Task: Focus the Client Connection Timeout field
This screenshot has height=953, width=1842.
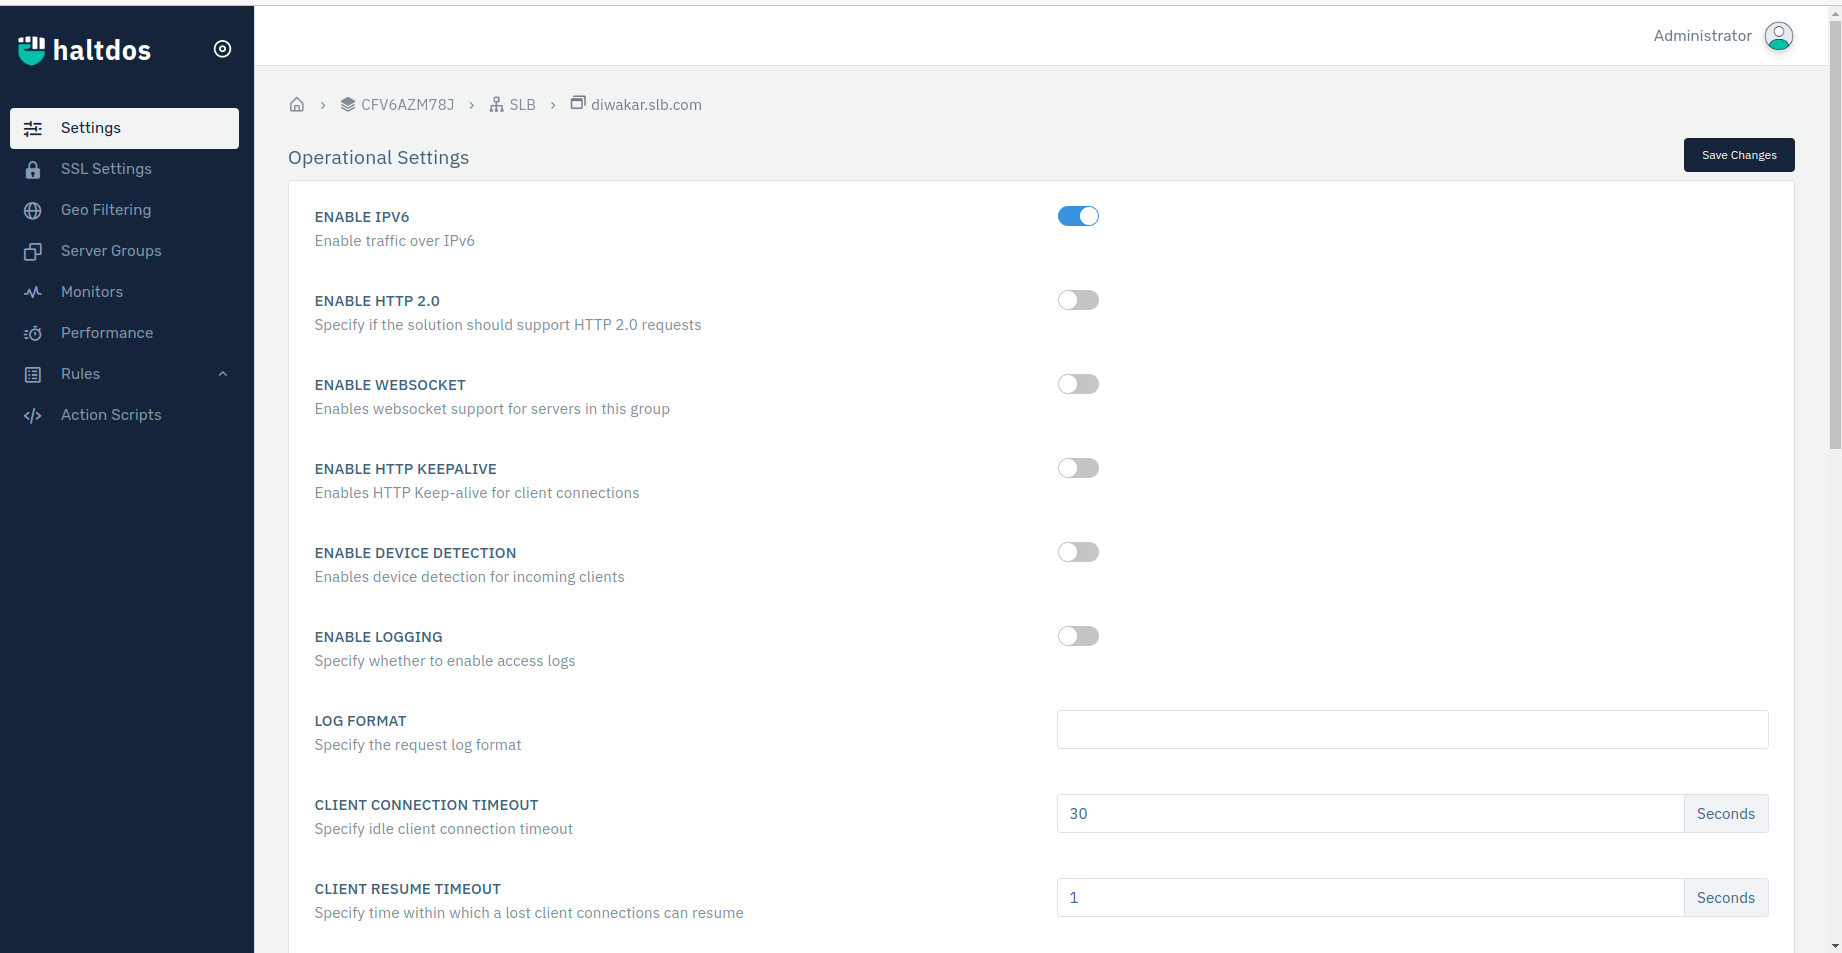Action: (1370, 814)
